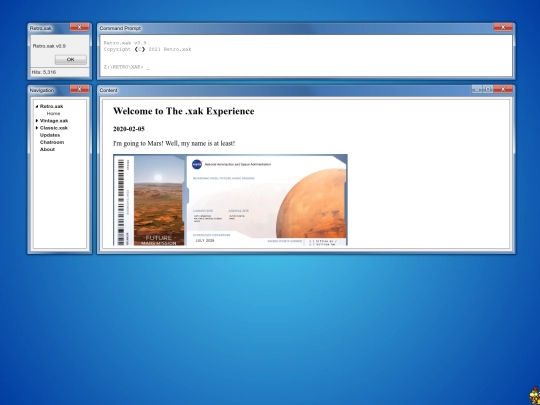Click the NASA logo on boarding pass
The image size is (540, 405).
tap(197, 164)
